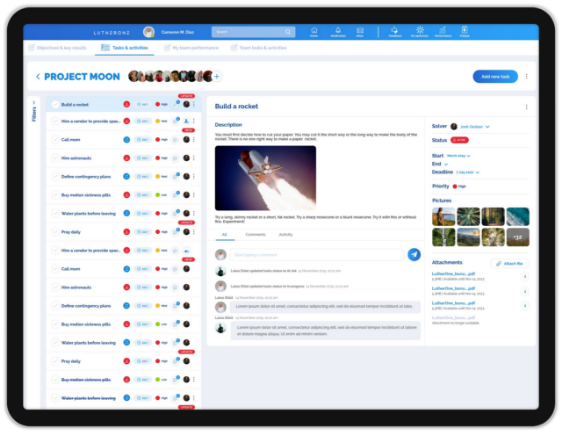
Task: Select the Comments tab
Action: coord(255,234)
